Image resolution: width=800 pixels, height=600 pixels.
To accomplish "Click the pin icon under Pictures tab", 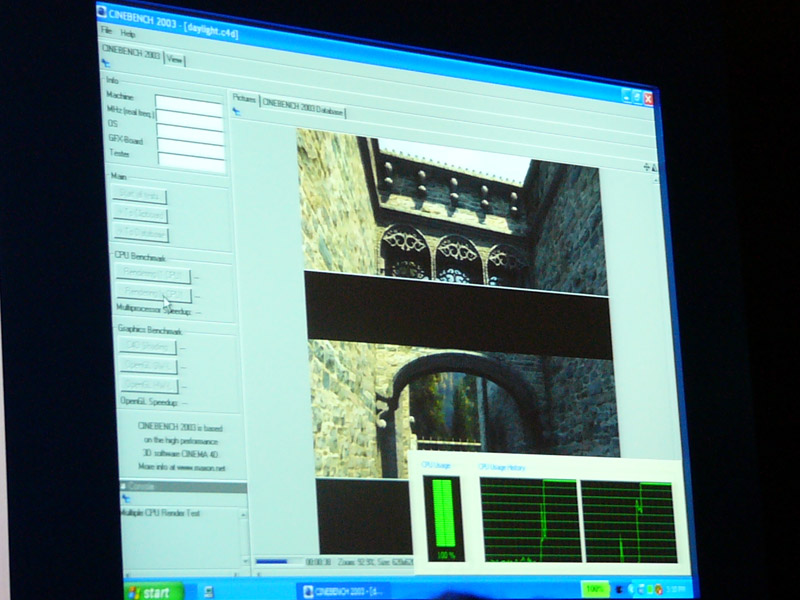I will tap(236, 111).
